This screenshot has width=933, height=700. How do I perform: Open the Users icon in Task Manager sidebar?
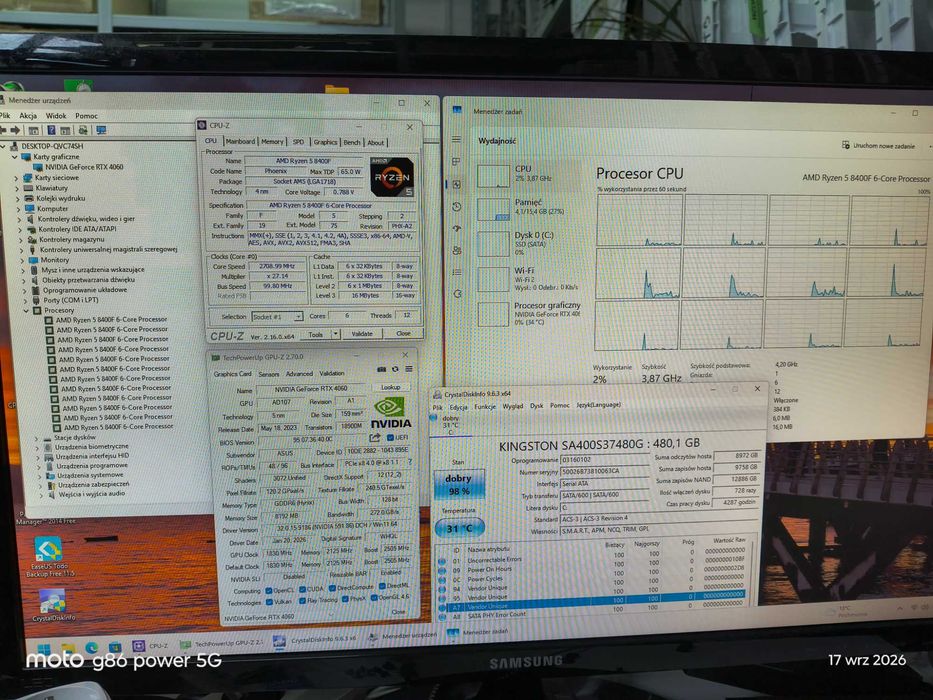coord(457,251)
